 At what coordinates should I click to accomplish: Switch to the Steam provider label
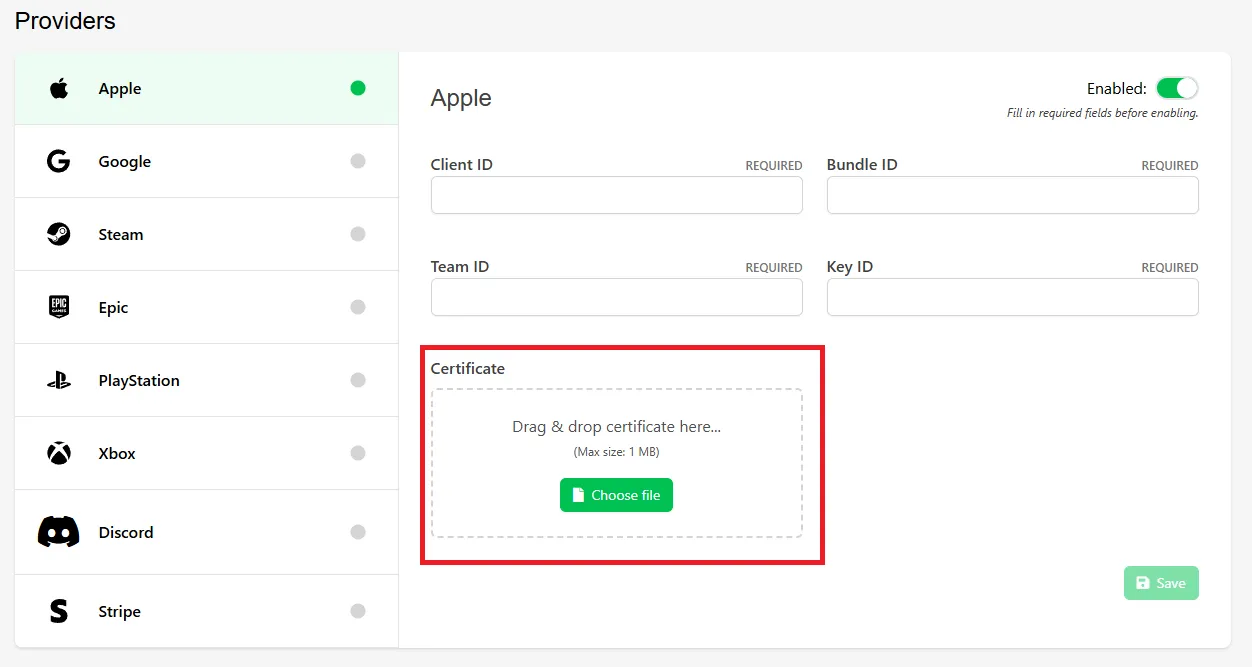pos(121,234)
